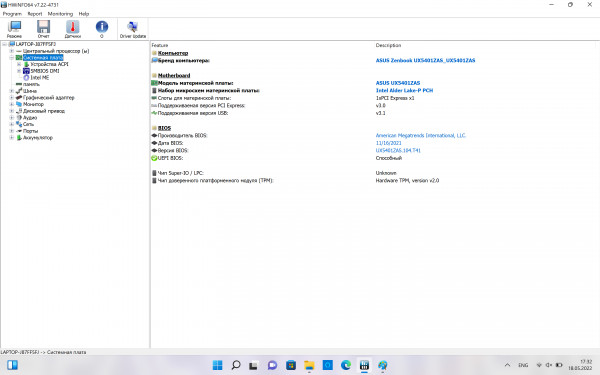Expand the Дисковый привод node
Viewport: 600px width, 375px height.
(x=11, y=111)
